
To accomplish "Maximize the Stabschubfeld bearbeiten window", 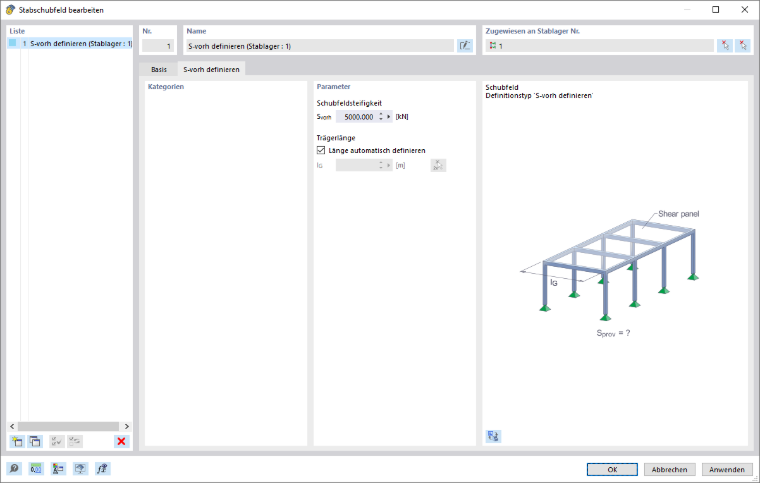I will (715, 10).
